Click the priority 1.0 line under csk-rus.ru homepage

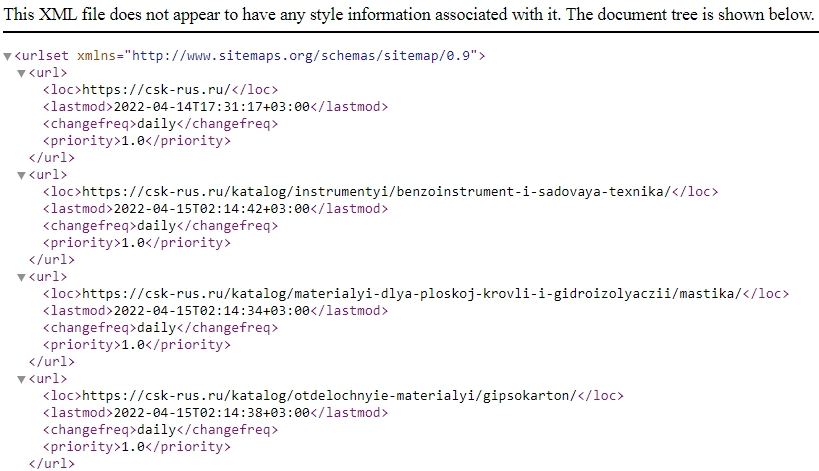click(x=137, y=140)
